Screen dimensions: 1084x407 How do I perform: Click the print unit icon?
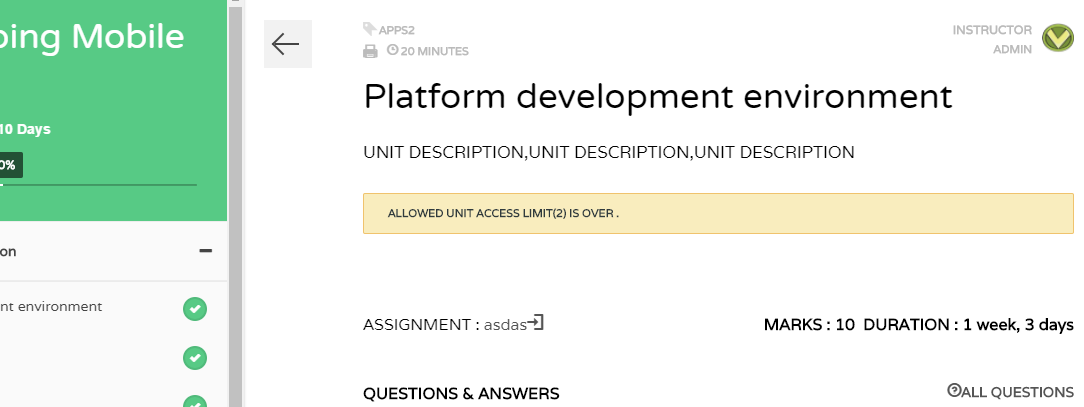(371, 51)
